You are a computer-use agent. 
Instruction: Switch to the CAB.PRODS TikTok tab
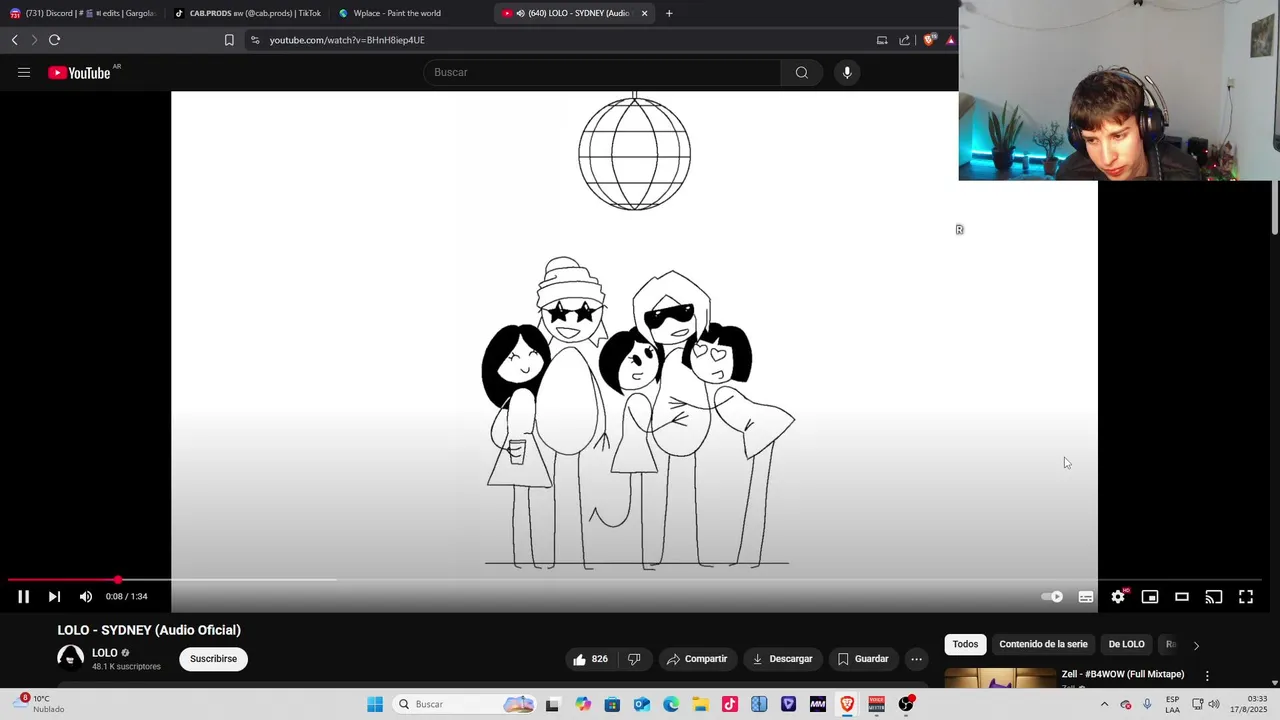(x=246, y=13)
